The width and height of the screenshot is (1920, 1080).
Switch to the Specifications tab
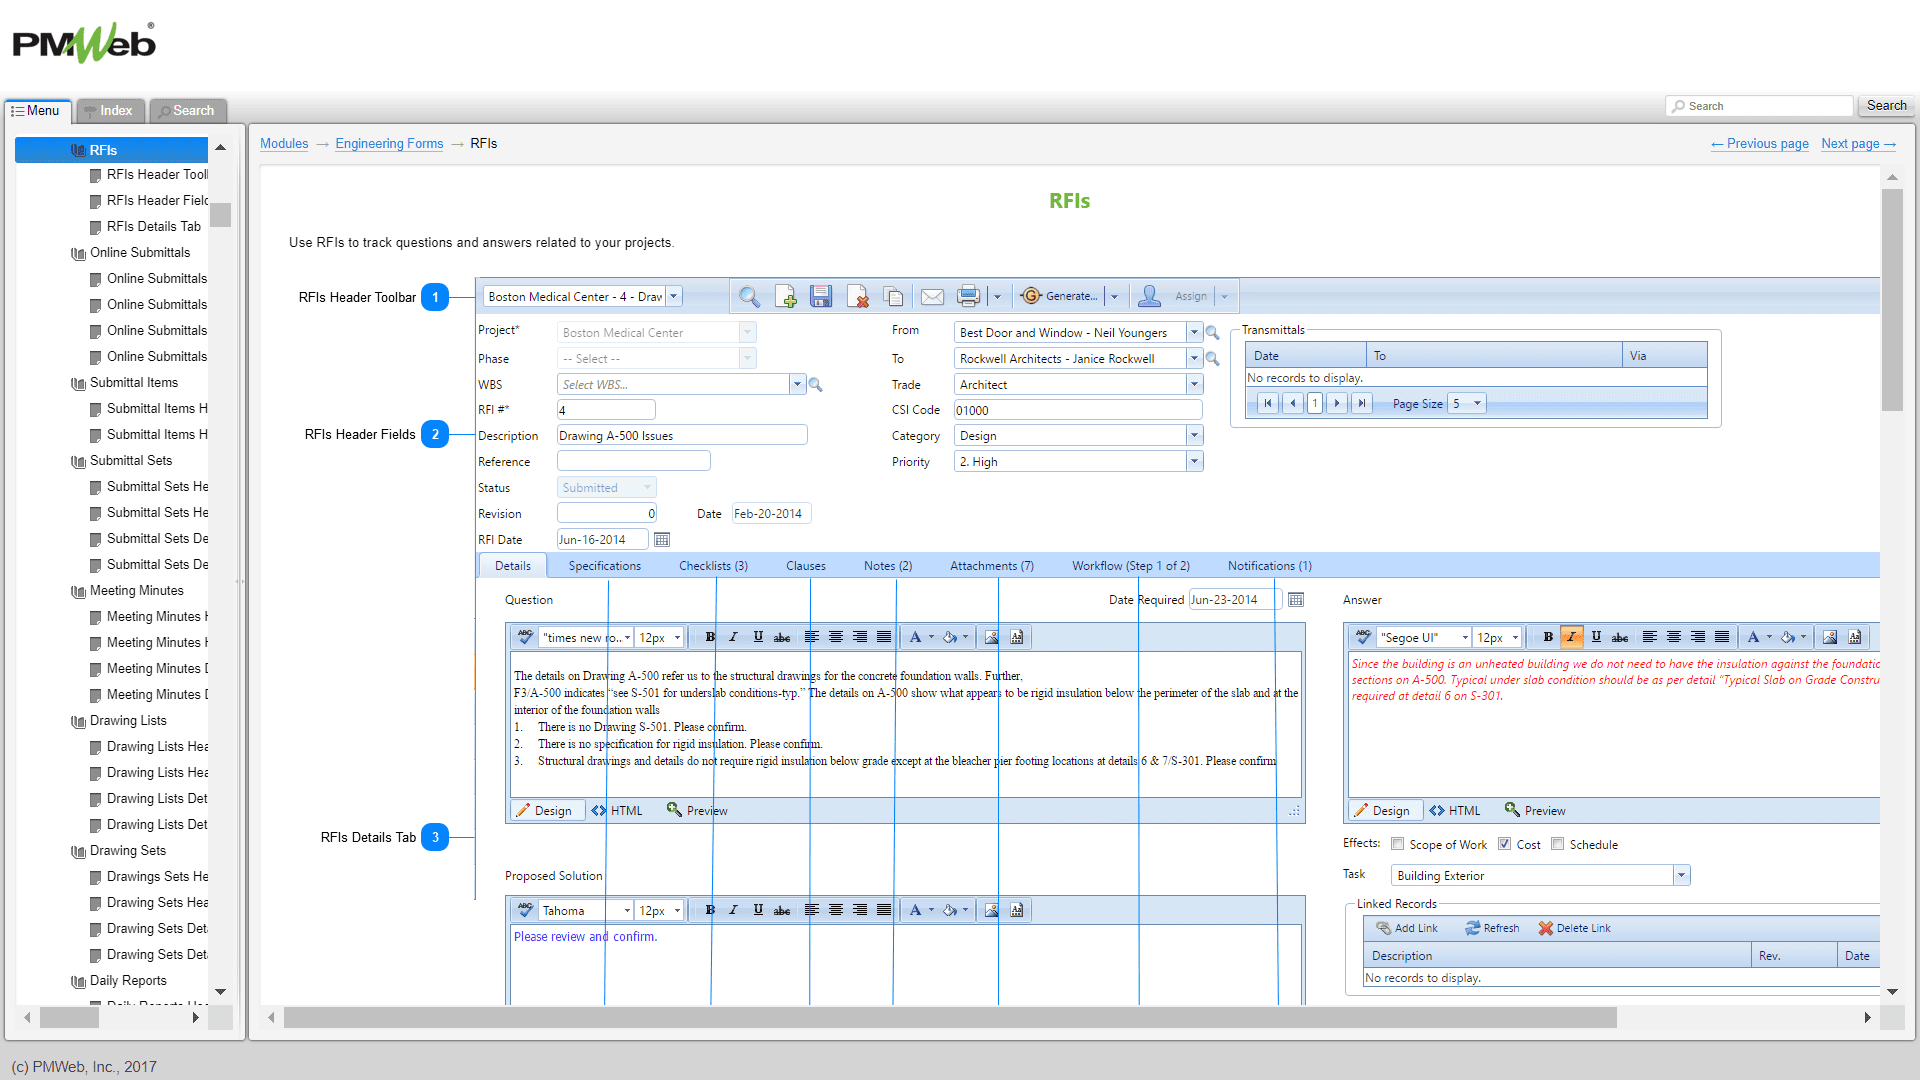(x=605, y=566)
